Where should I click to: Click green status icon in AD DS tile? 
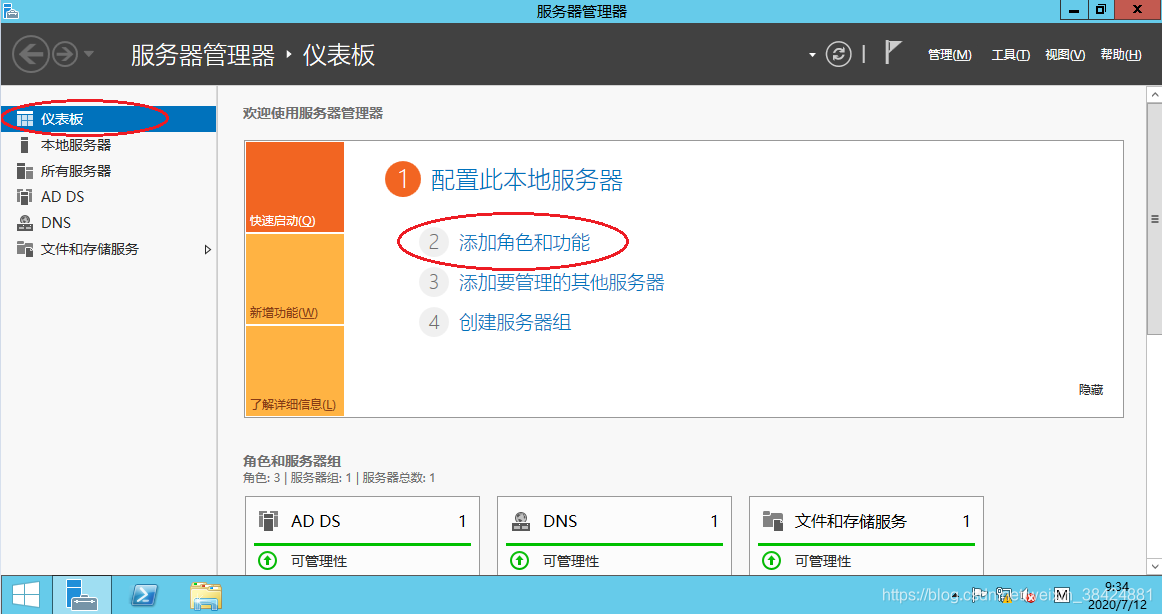[267, 561]
